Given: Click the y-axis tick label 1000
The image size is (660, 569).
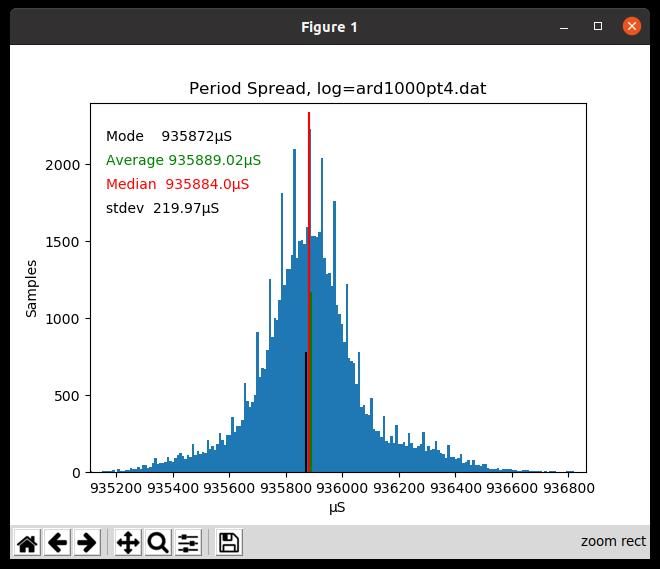Looking at the screenshot, I should [x=62, y=319].
